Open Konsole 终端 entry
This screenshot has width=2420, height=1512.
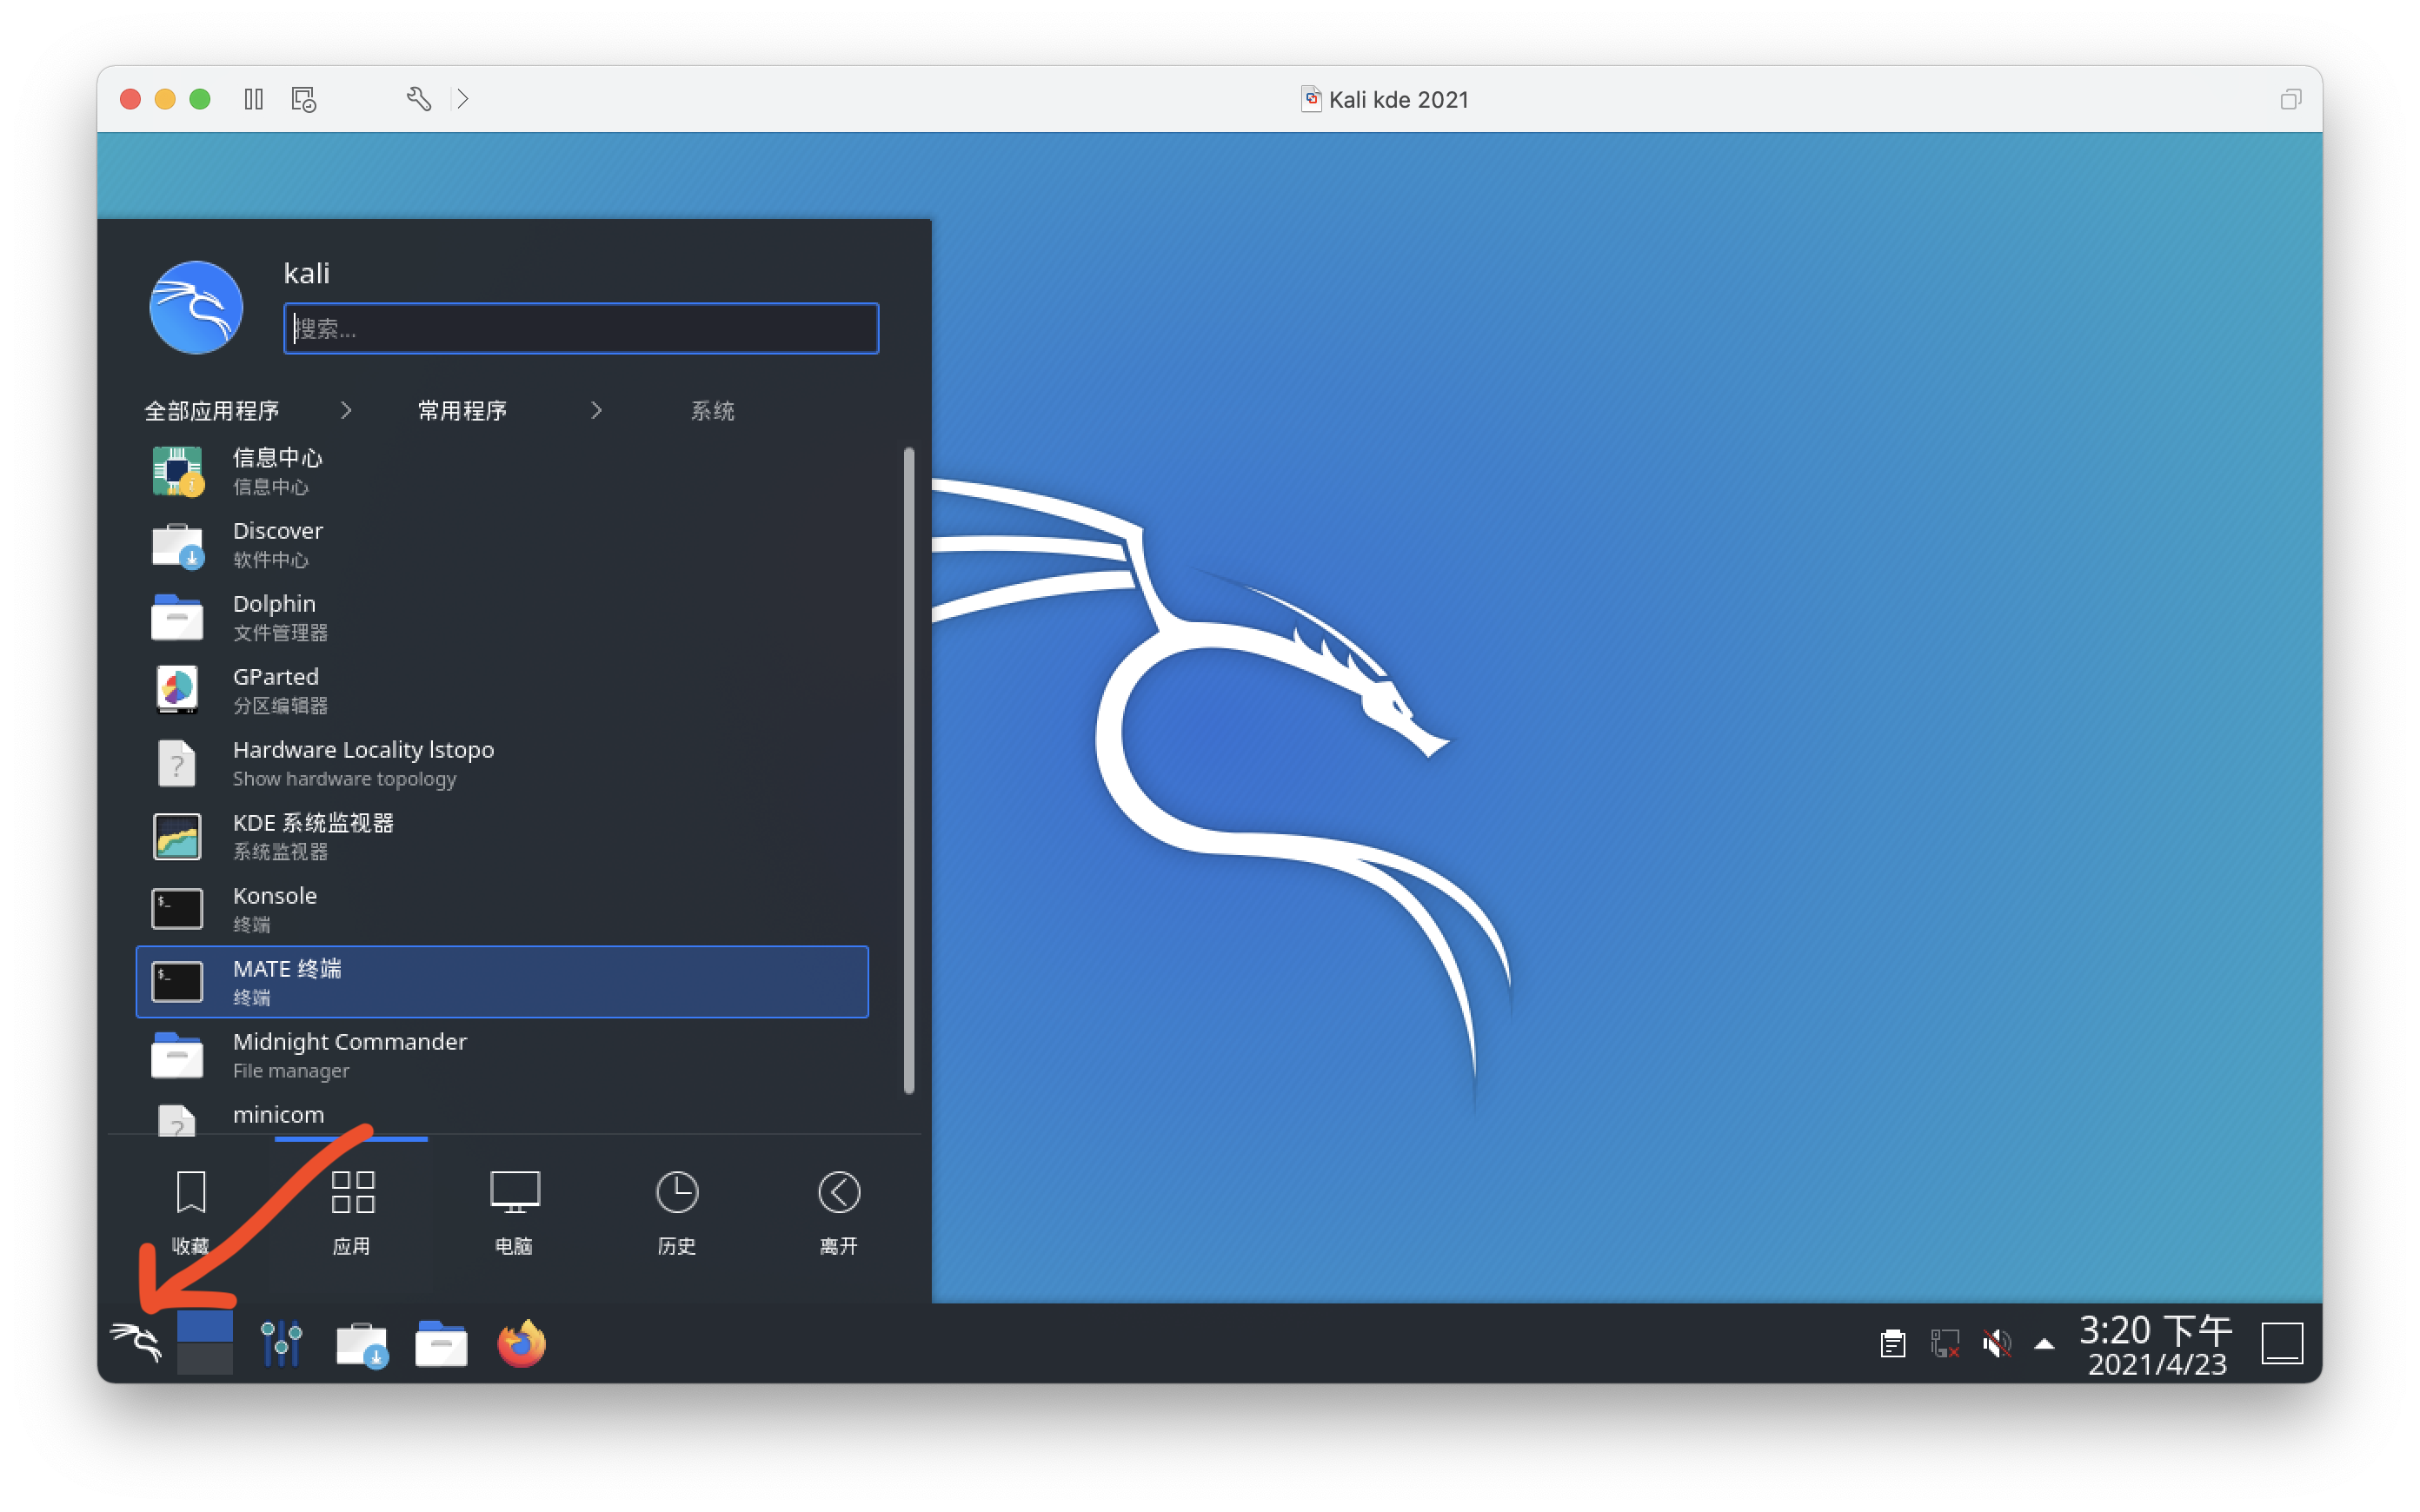(502, 909)
